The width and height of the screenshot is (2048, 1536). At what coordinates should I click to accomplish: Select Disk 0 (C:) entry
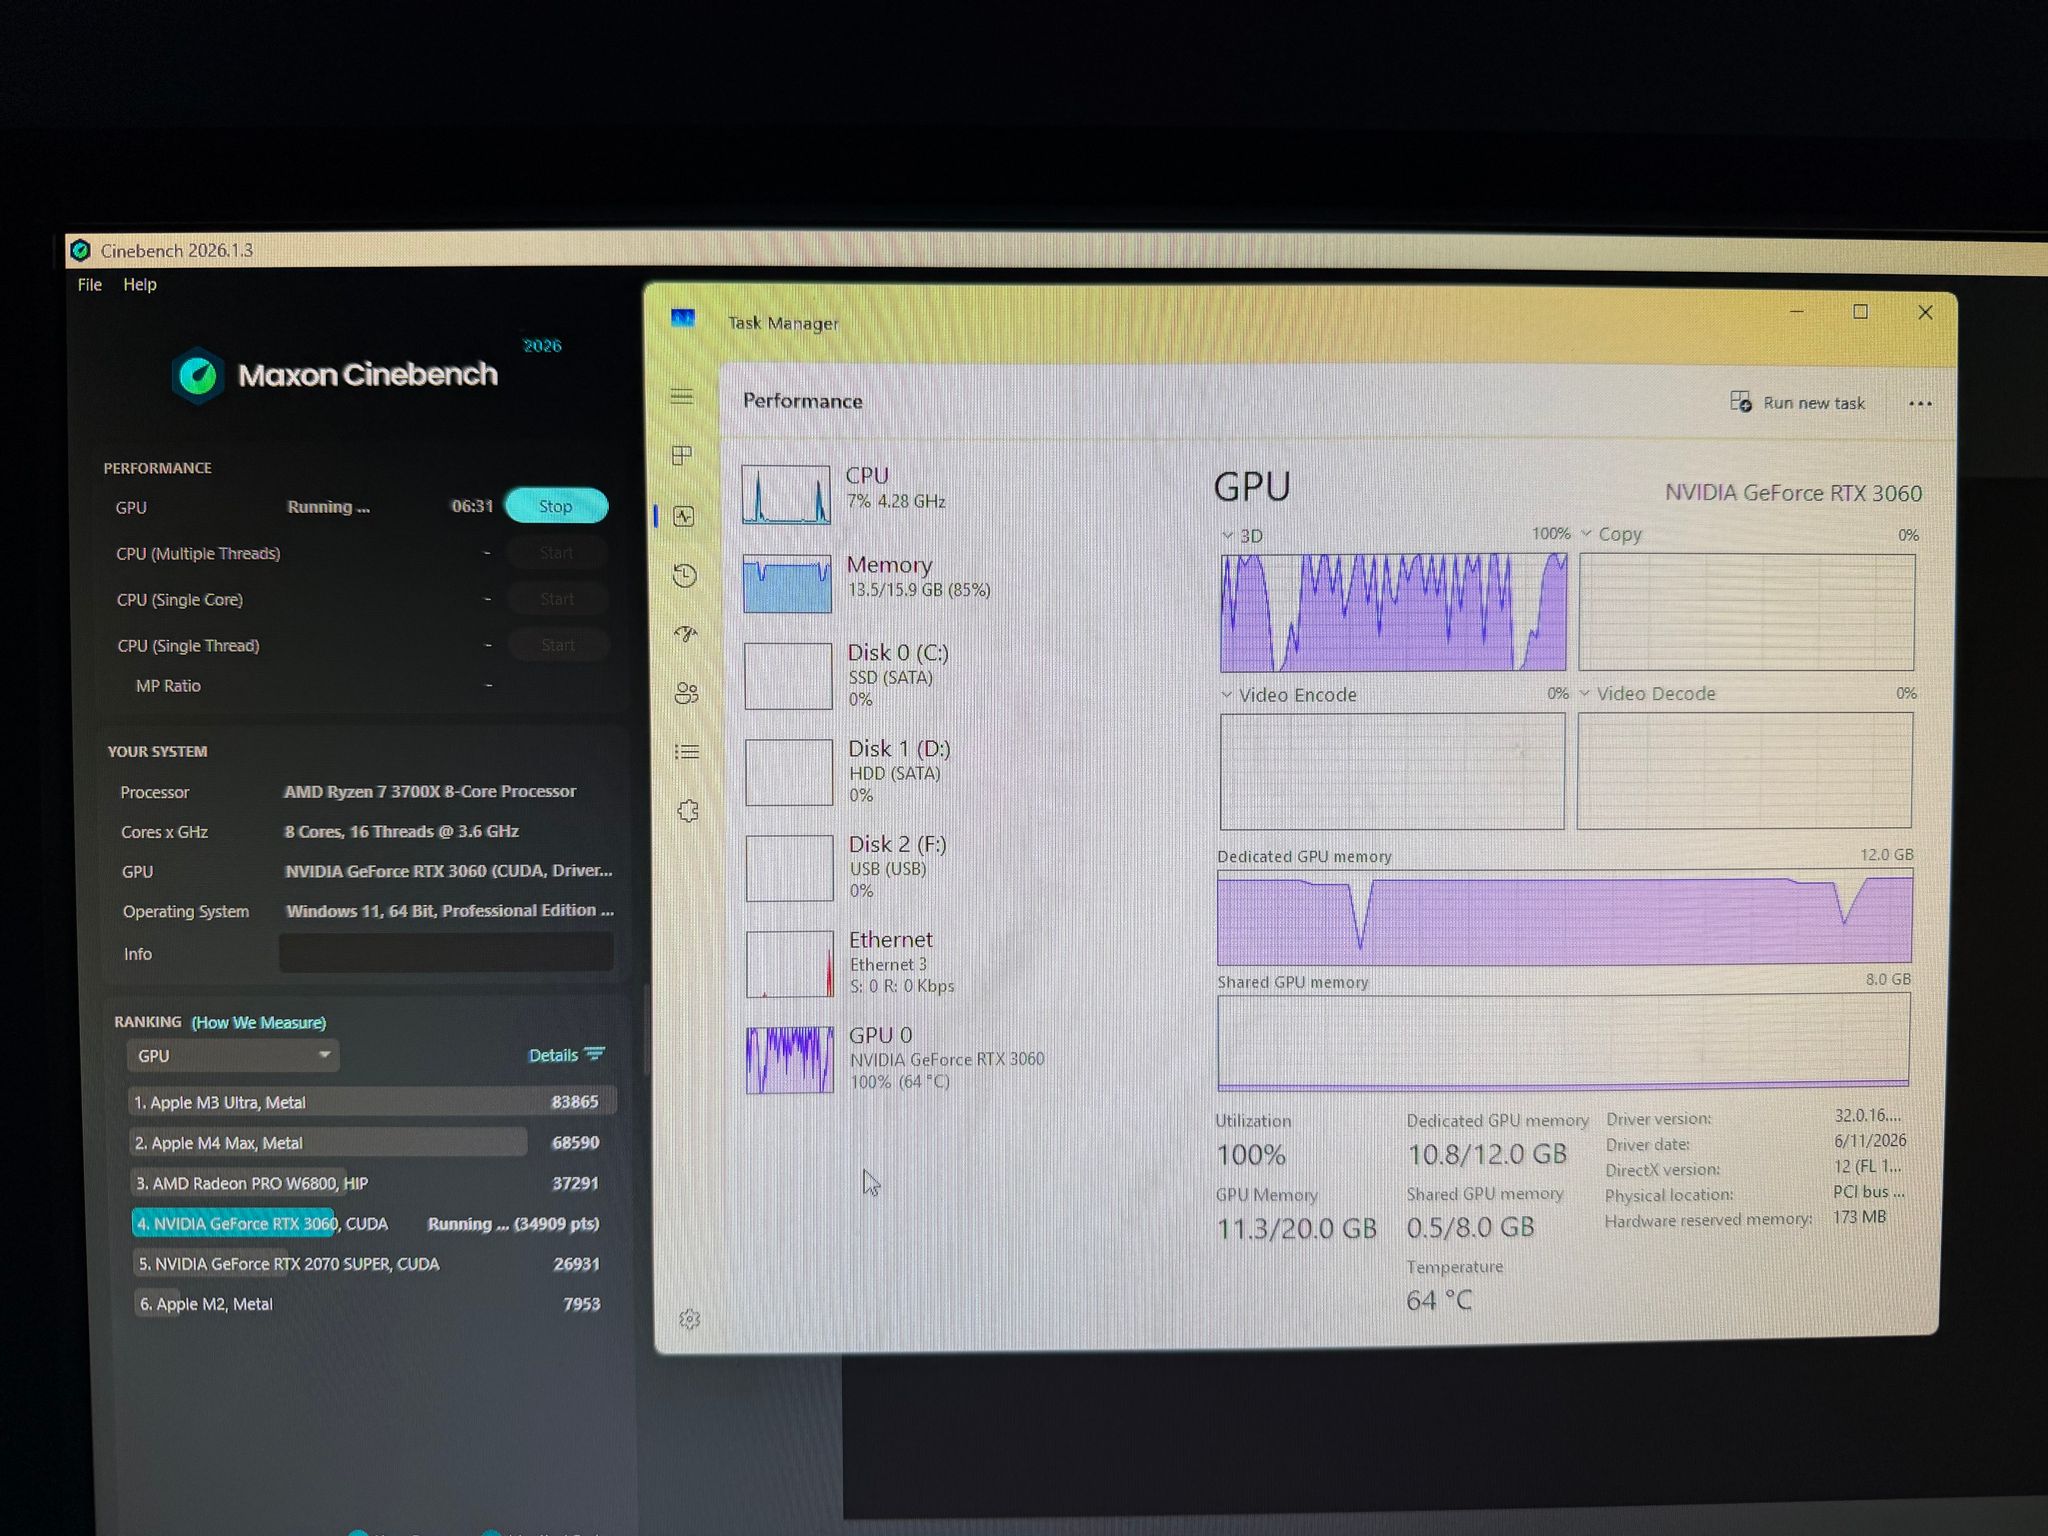click(x=900, y=676)
